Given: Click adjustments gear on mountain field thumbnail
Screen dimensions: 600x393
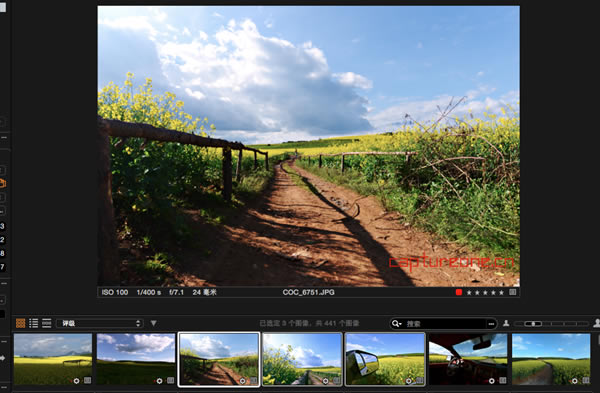Looking at the screenshot, I should [76, 381].
